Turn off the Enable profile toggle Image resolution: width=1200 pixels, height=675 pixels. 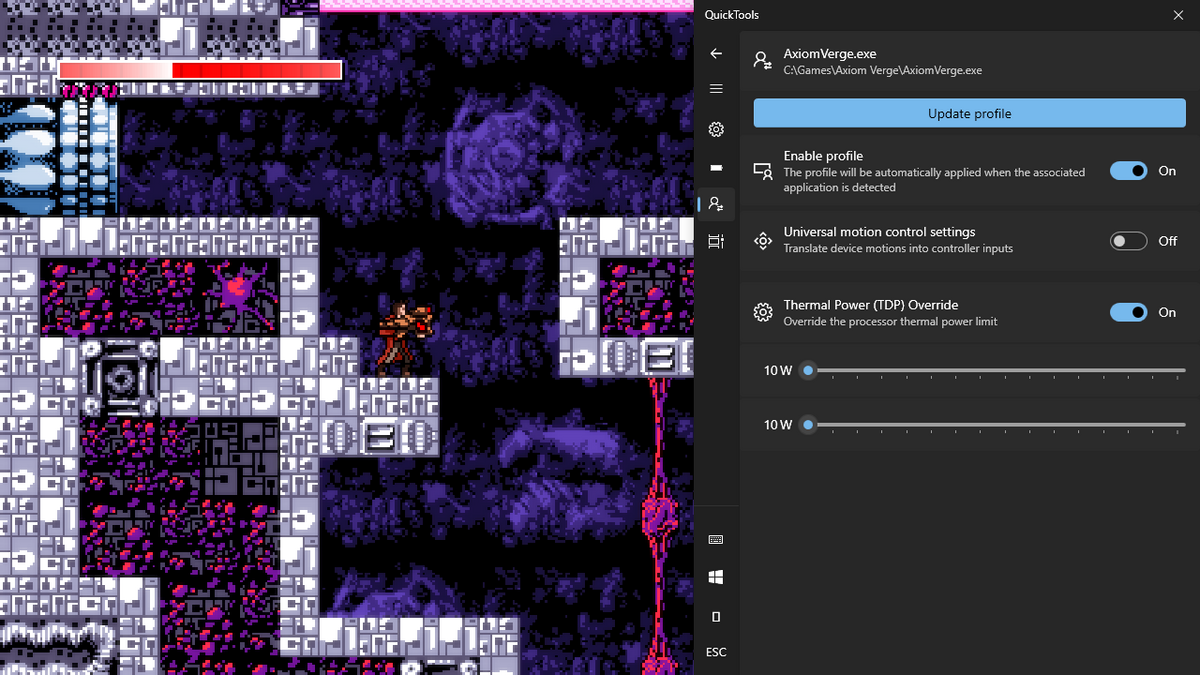point(1129,171)
